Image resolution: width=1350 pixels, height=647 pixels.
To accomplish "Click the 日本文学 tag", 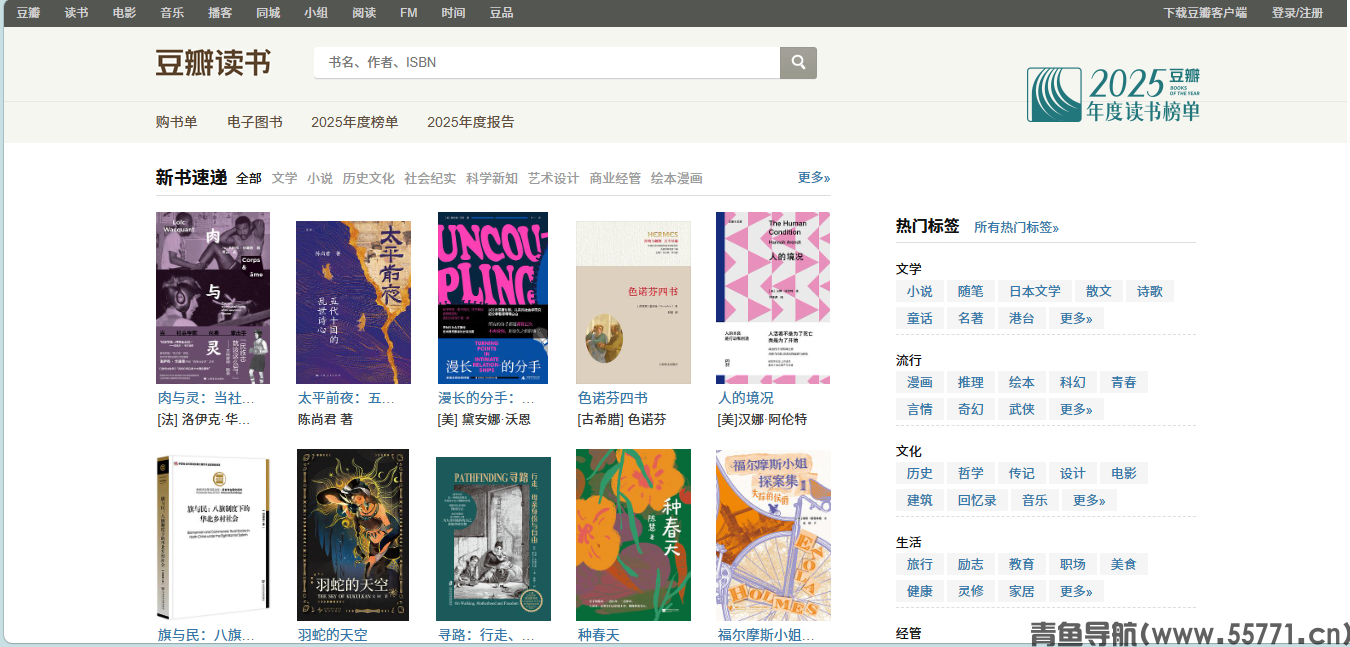I will click(x=1035, y=291).
